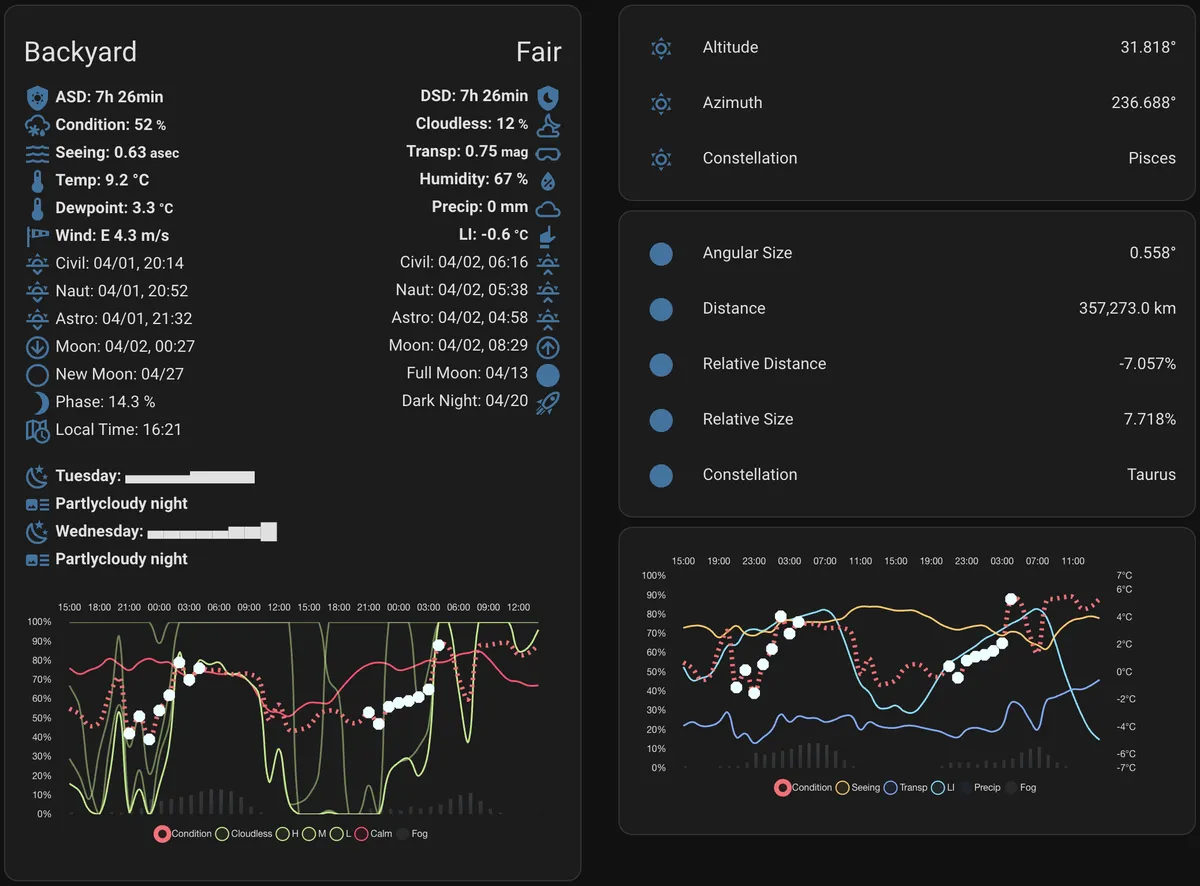Toggle the H cloud series legend item
Viewport: 1200px width, 886px height.
pos(288,834)
